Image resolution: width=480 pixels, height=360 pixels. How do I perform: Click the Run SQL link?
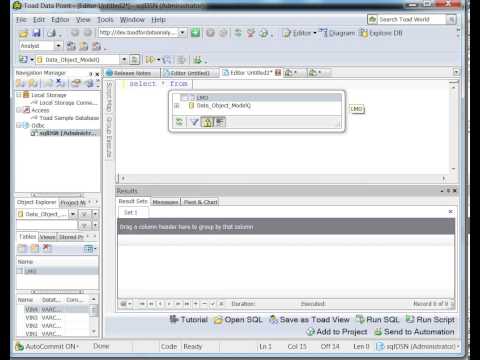point(377,320)
